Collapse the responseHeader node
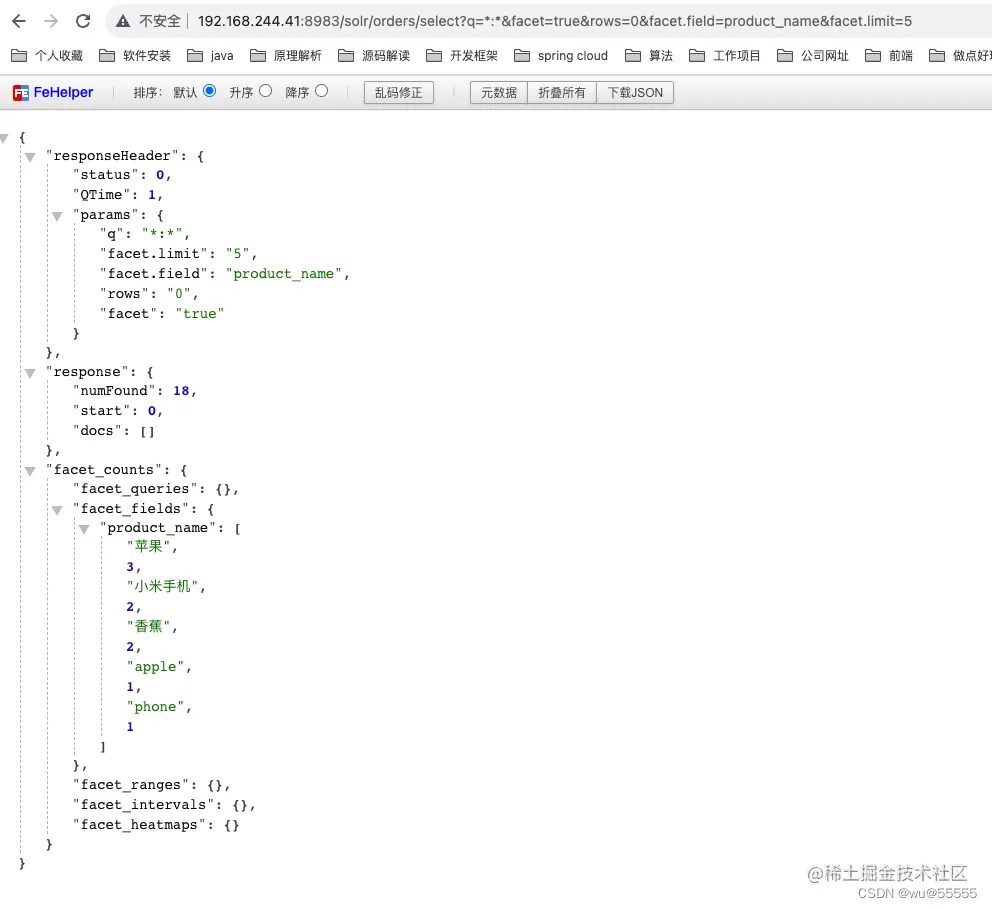This screenshot has width=992, height=908. [x=30, y=157]
